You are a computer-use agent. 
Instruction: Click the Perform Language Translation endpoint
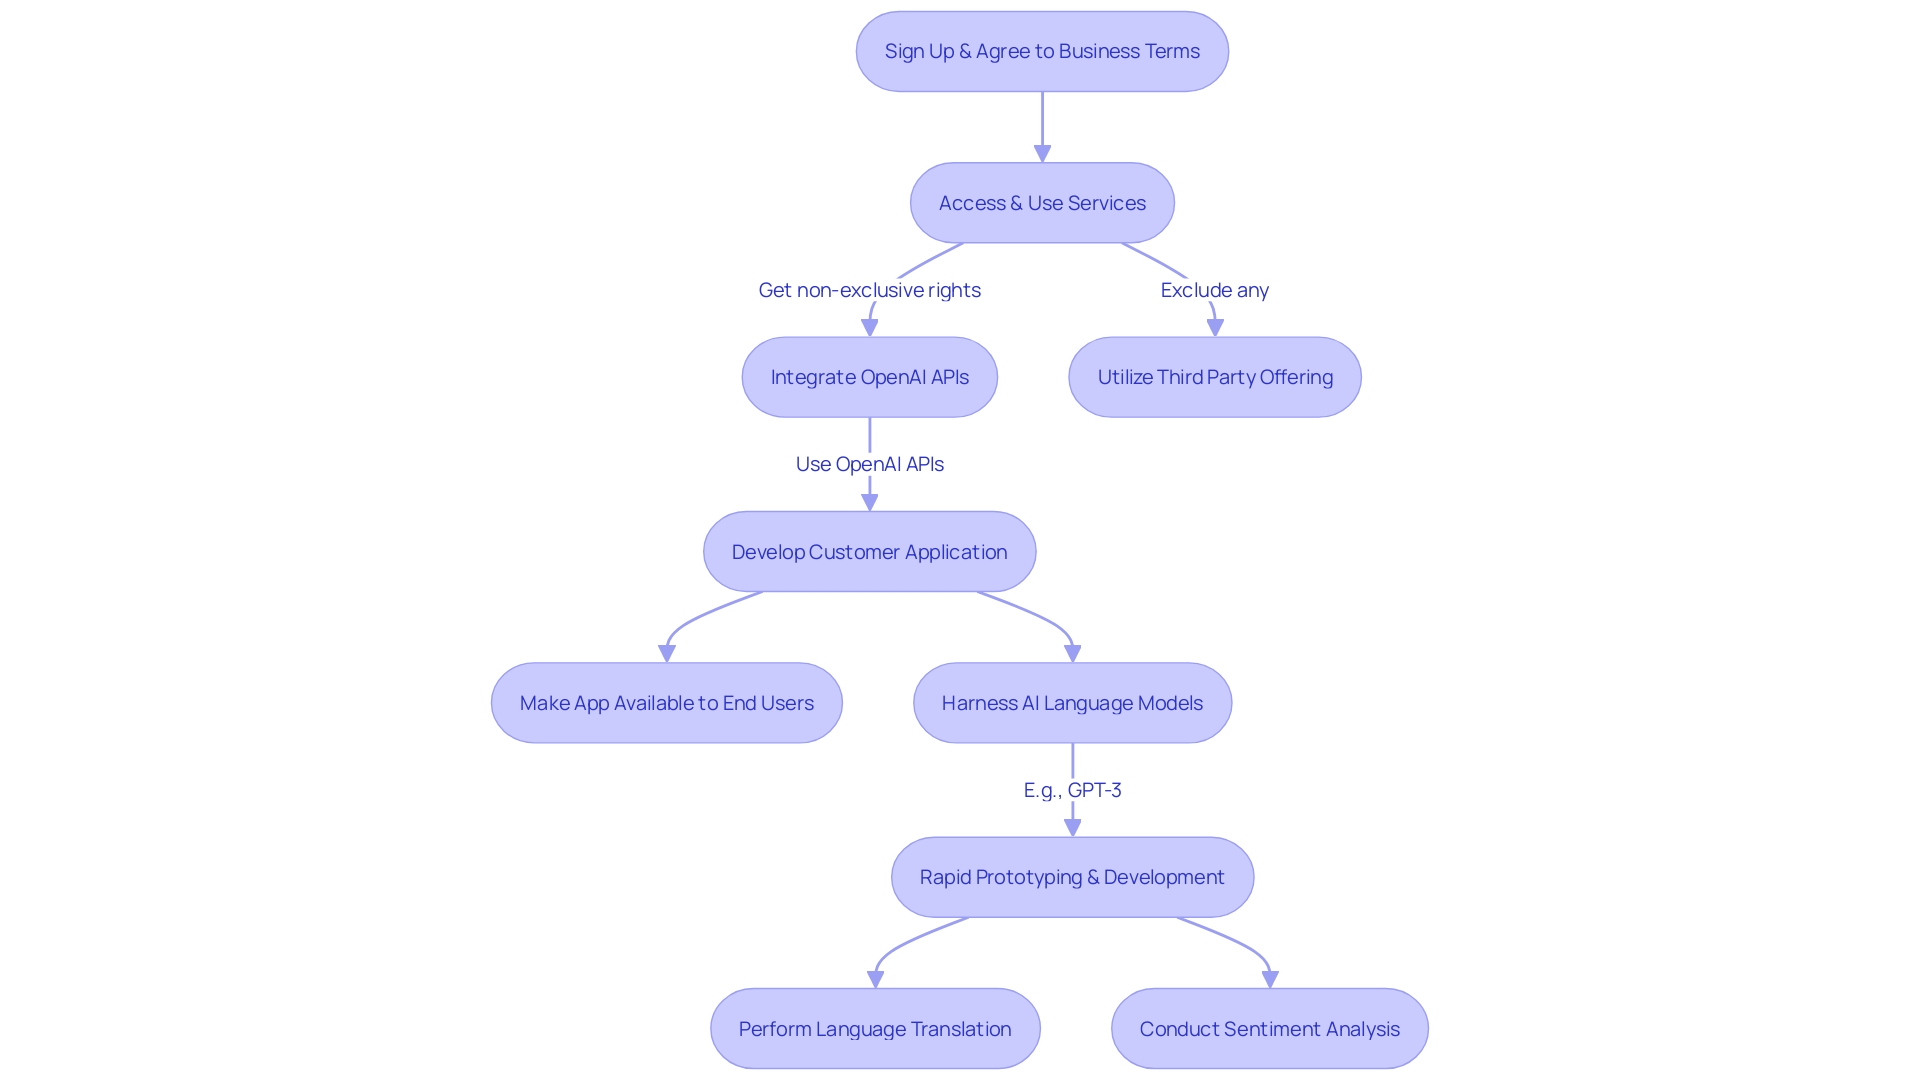click(869, 1029)
